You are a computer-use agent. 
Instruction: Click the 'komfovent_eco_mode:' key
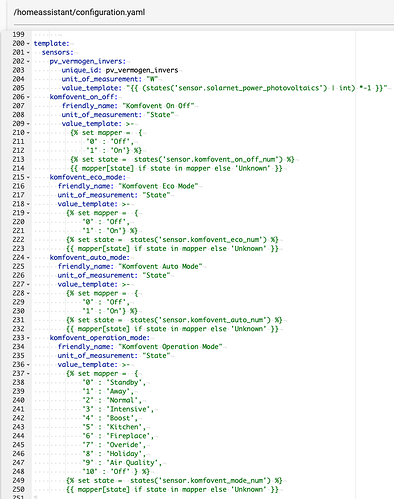88,177
